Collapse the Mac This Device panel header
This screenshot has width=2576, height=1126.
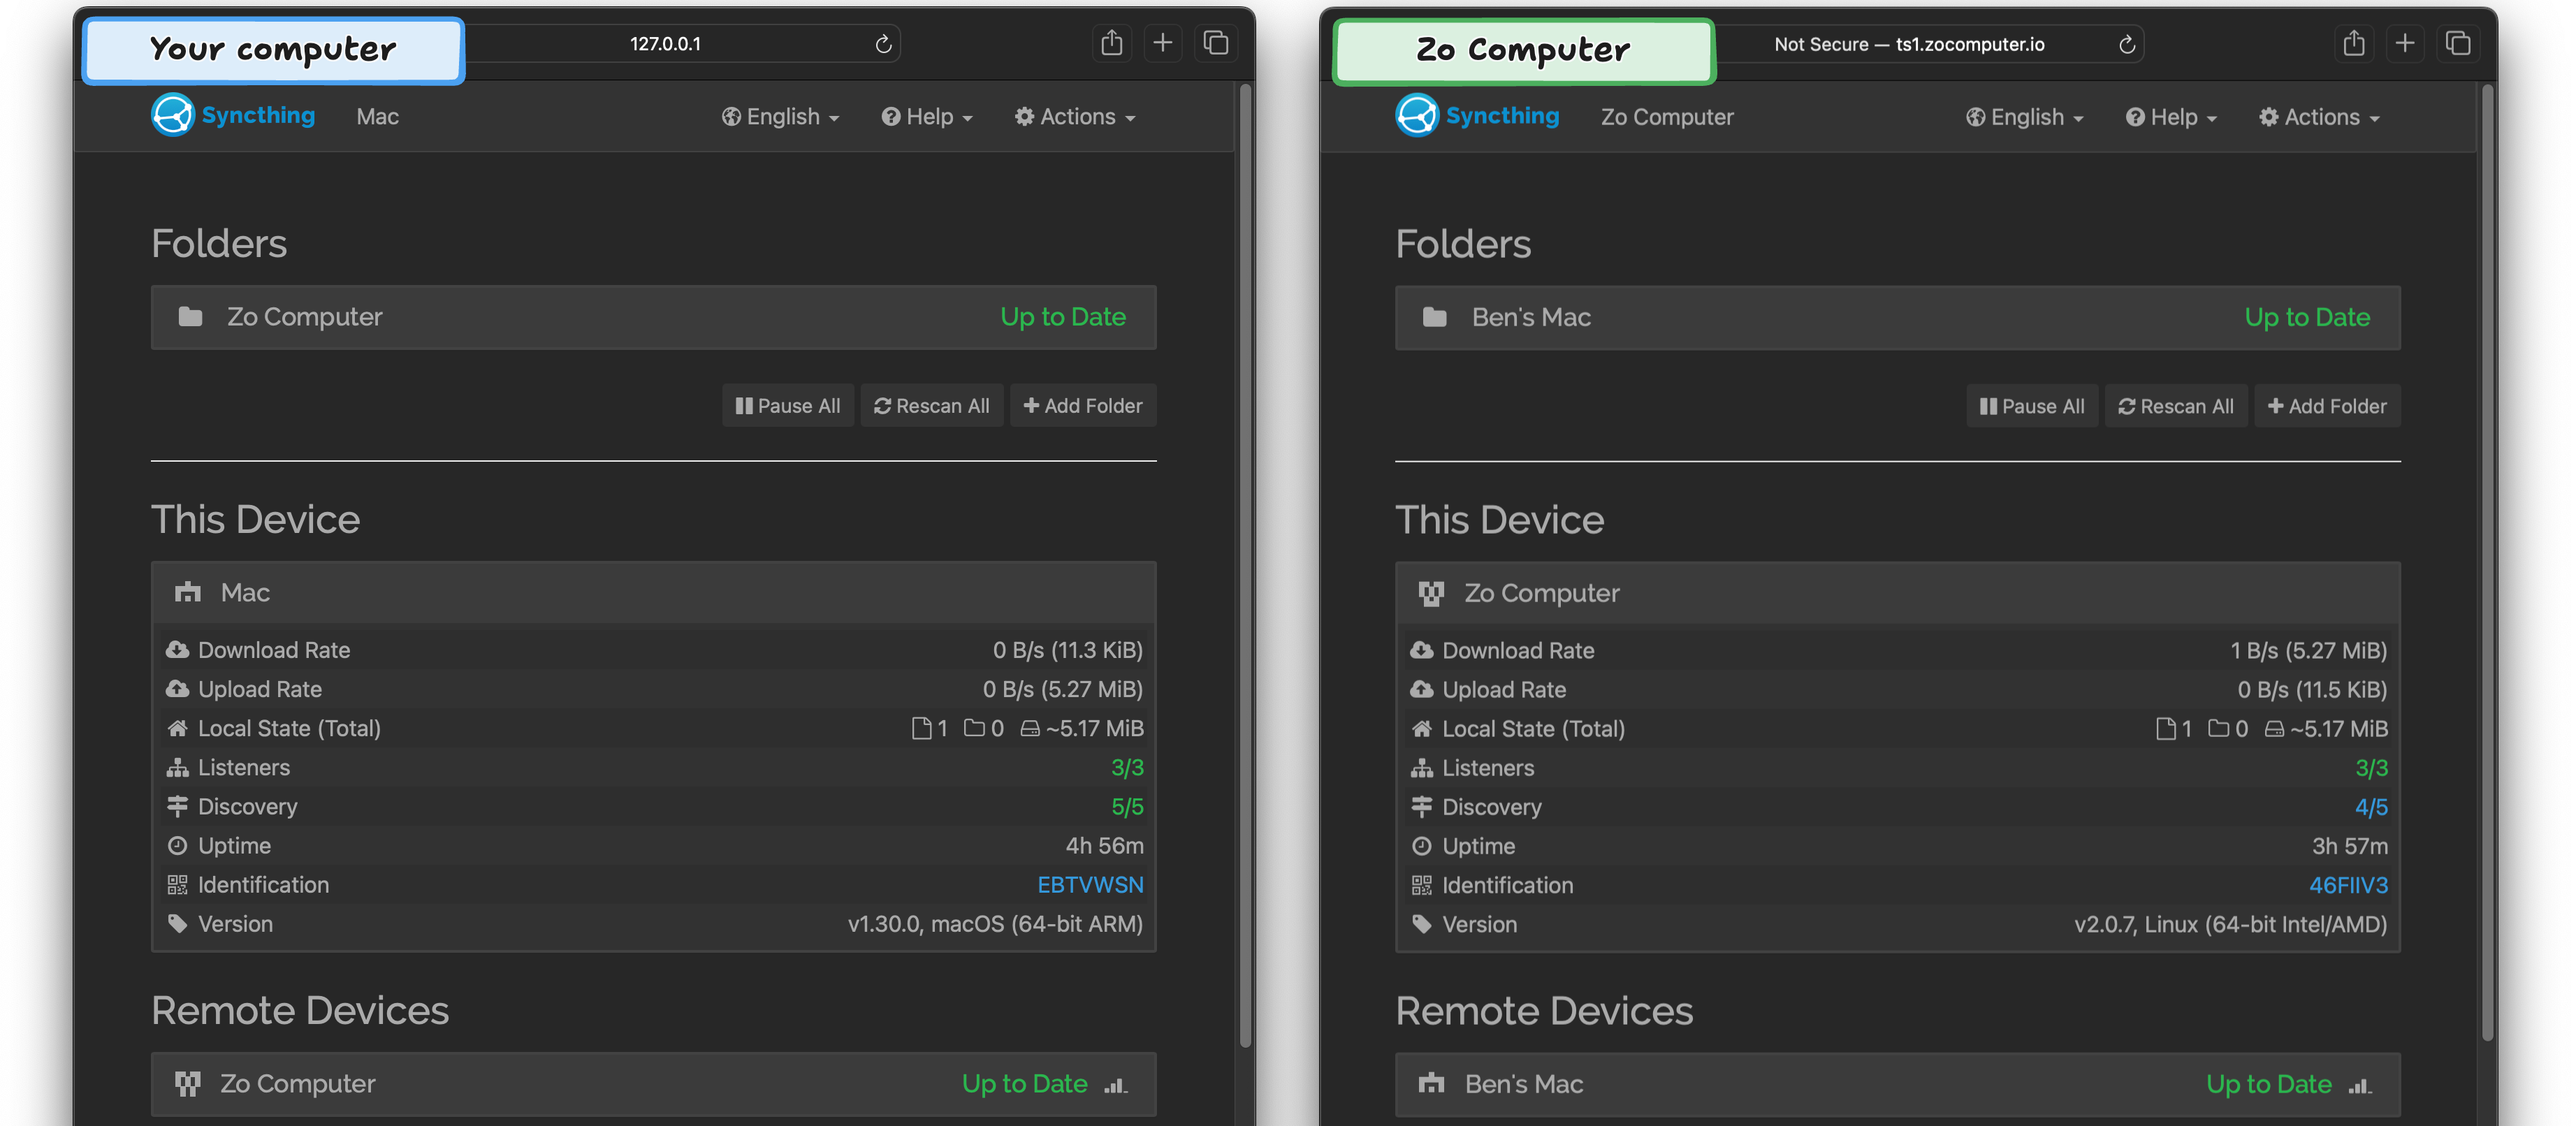(x=653, y=593)
